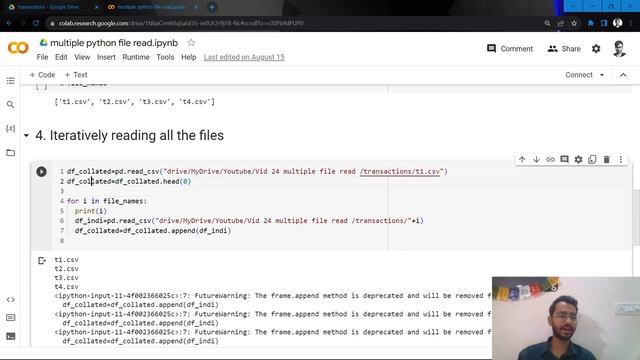
Task: Click browser back arrow
Action: point(9,23)
